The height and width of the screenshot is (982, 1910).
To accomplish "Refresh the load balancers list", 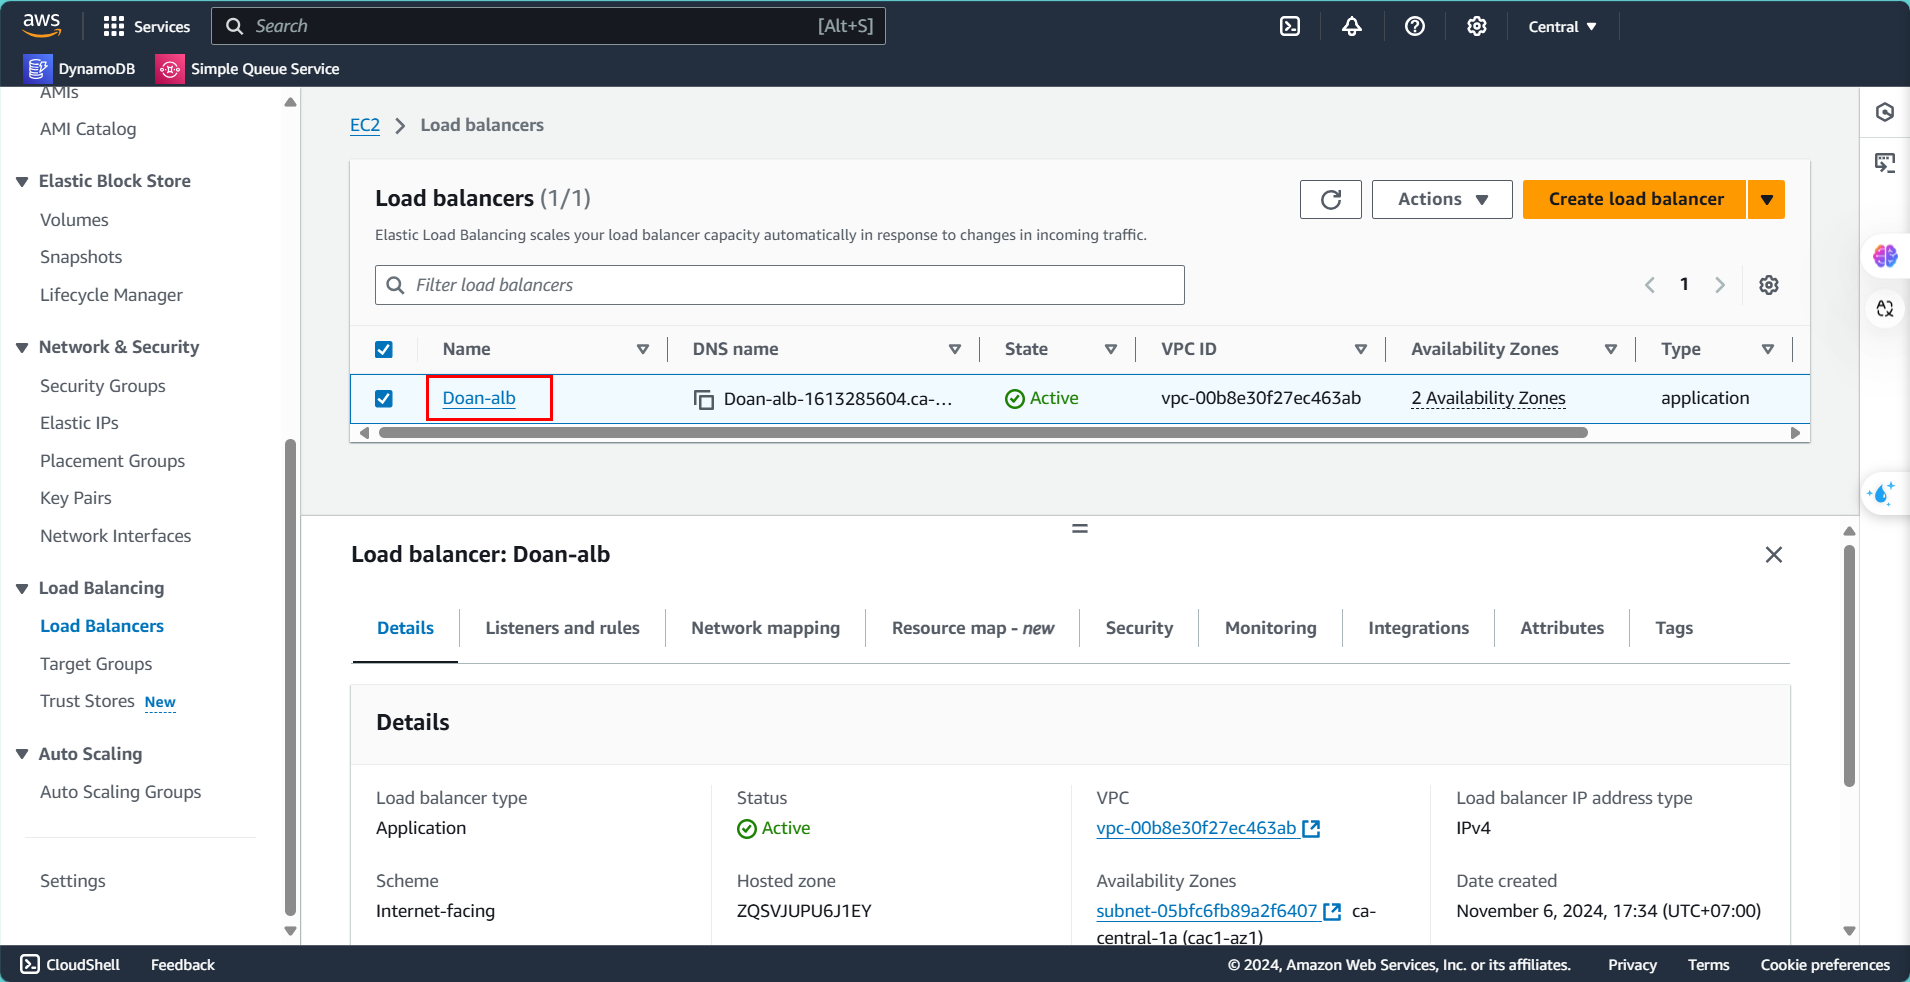I will pyautogui.click(x=1331, y=199).
